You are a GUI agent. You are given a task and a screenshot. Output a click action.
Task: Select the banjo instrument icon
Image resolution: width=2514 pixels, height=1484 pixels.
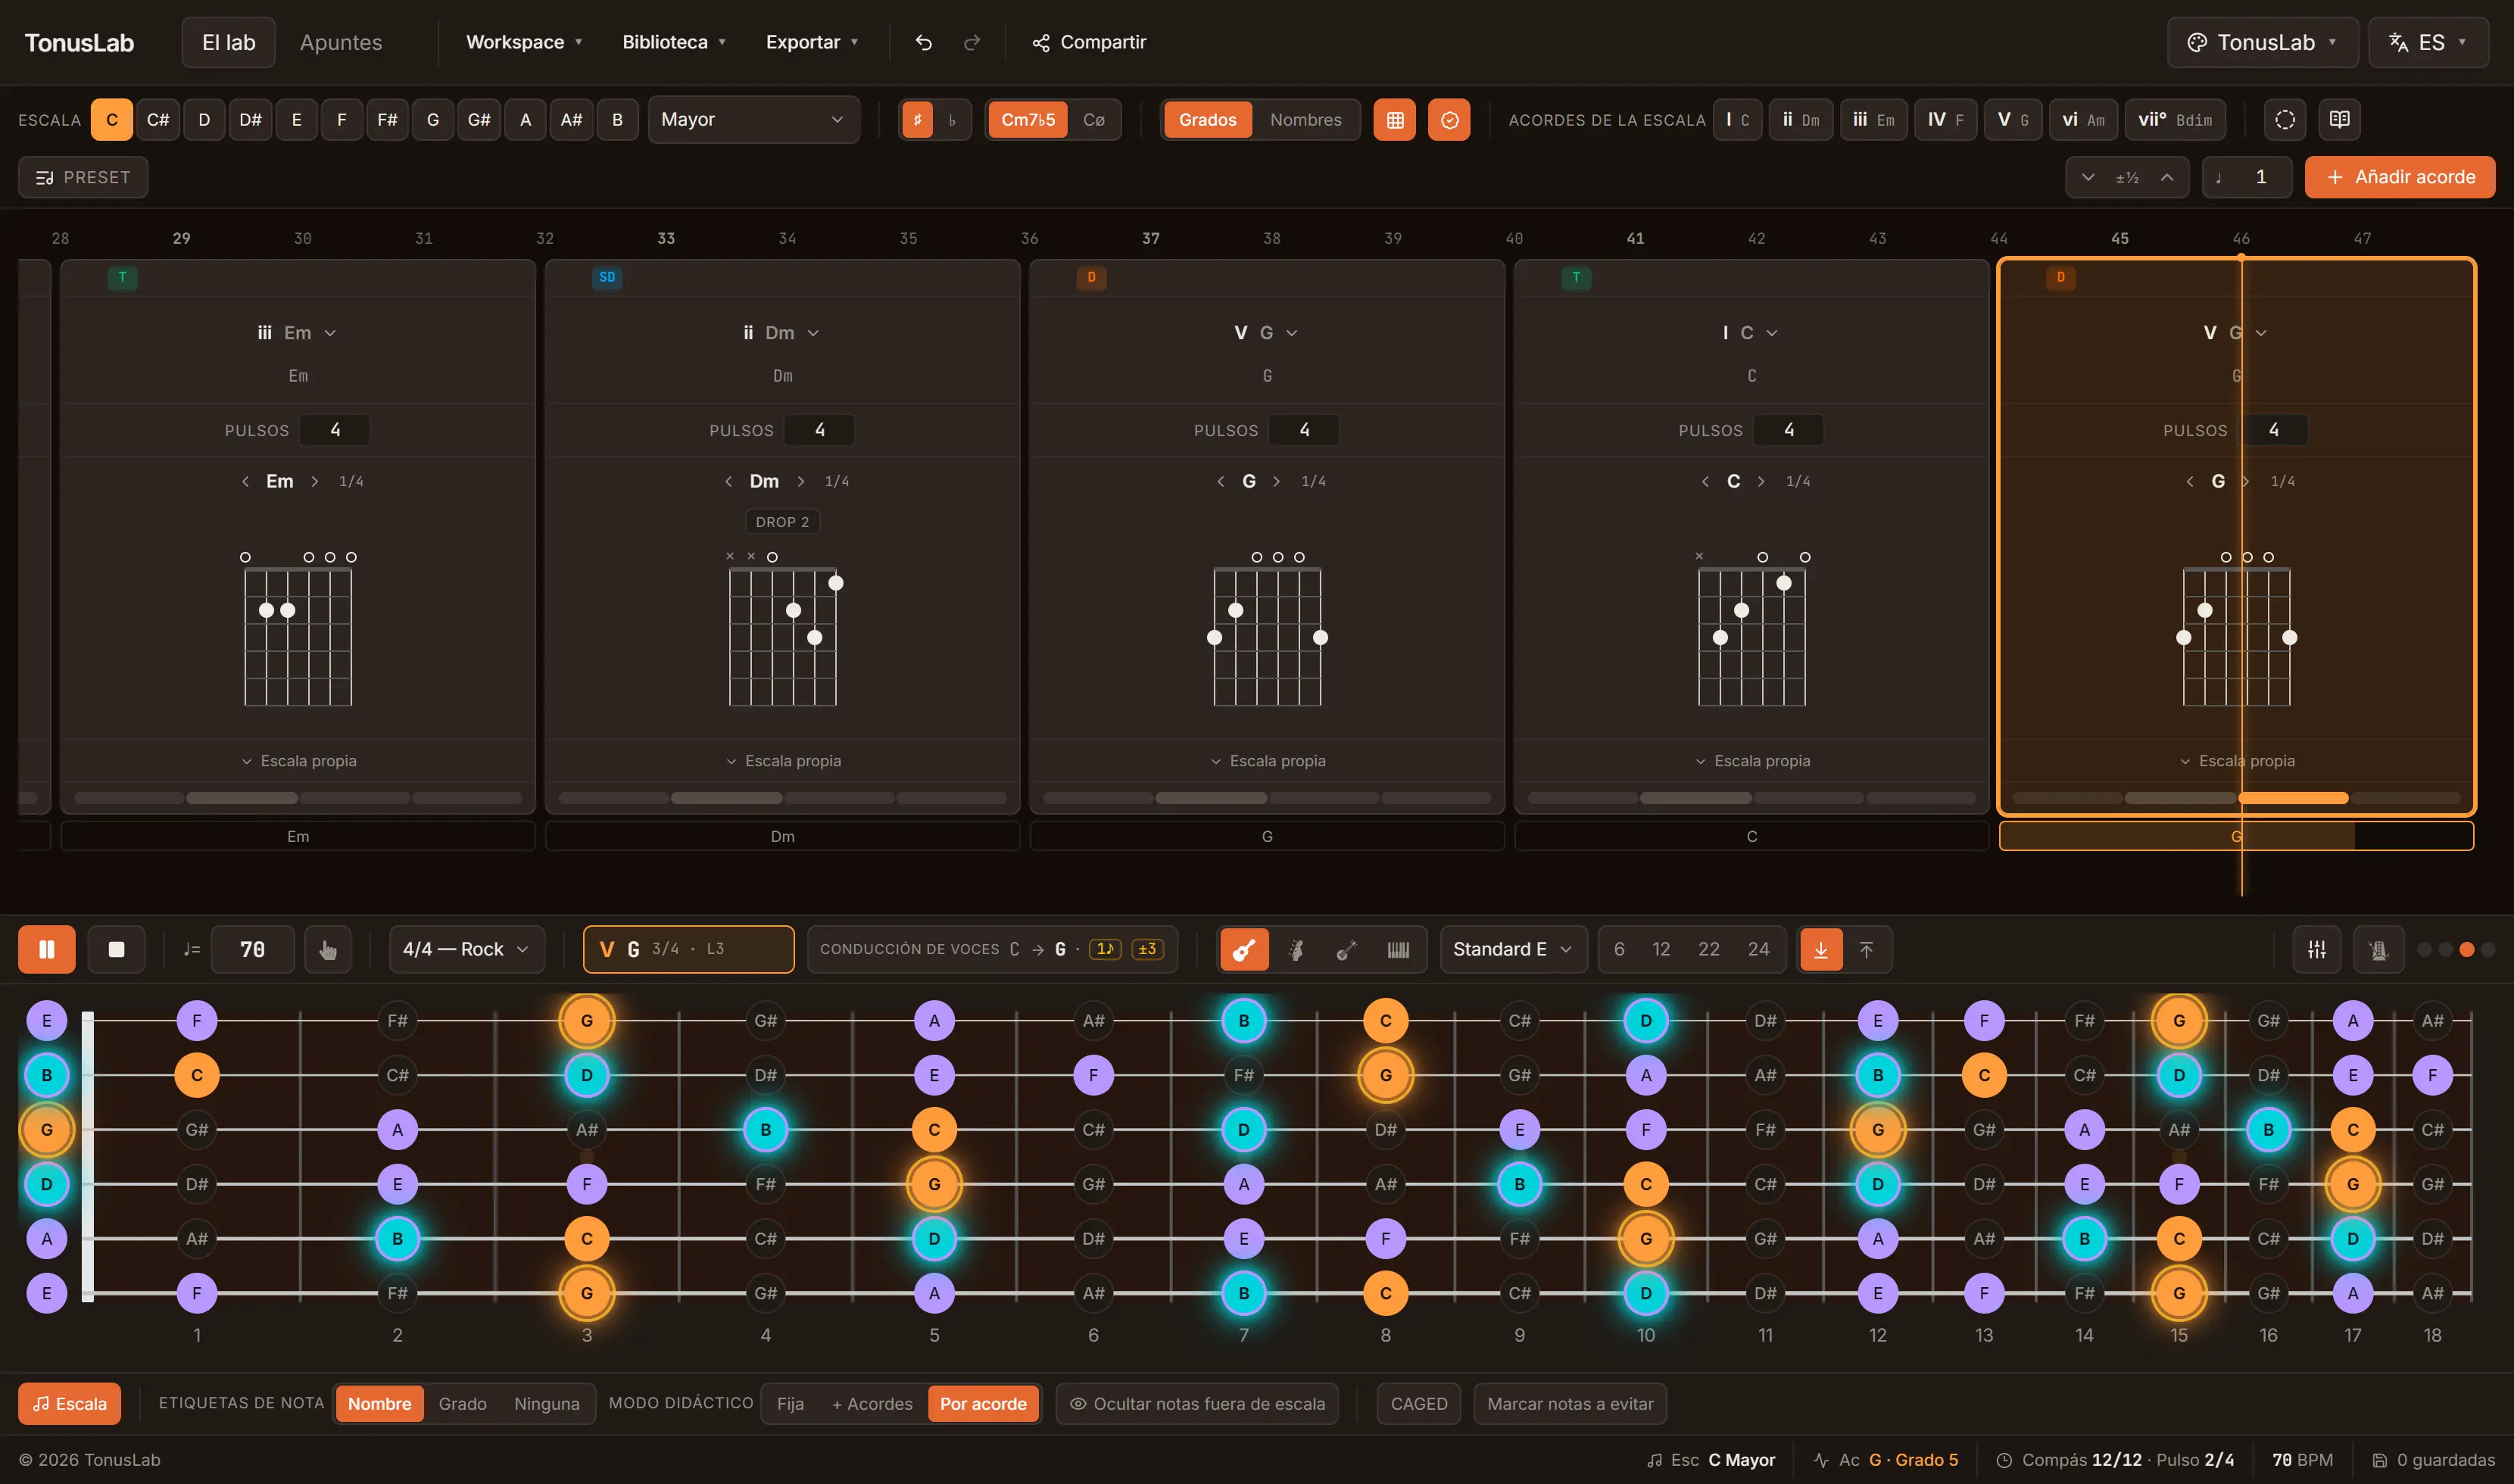point(1347,949)
